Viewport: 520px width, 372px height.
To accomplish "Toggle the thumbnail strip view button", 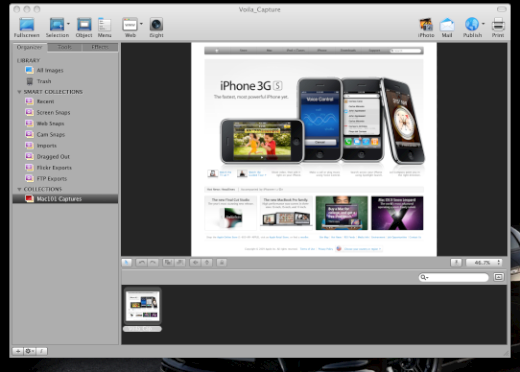I will [x=499, y=277].
